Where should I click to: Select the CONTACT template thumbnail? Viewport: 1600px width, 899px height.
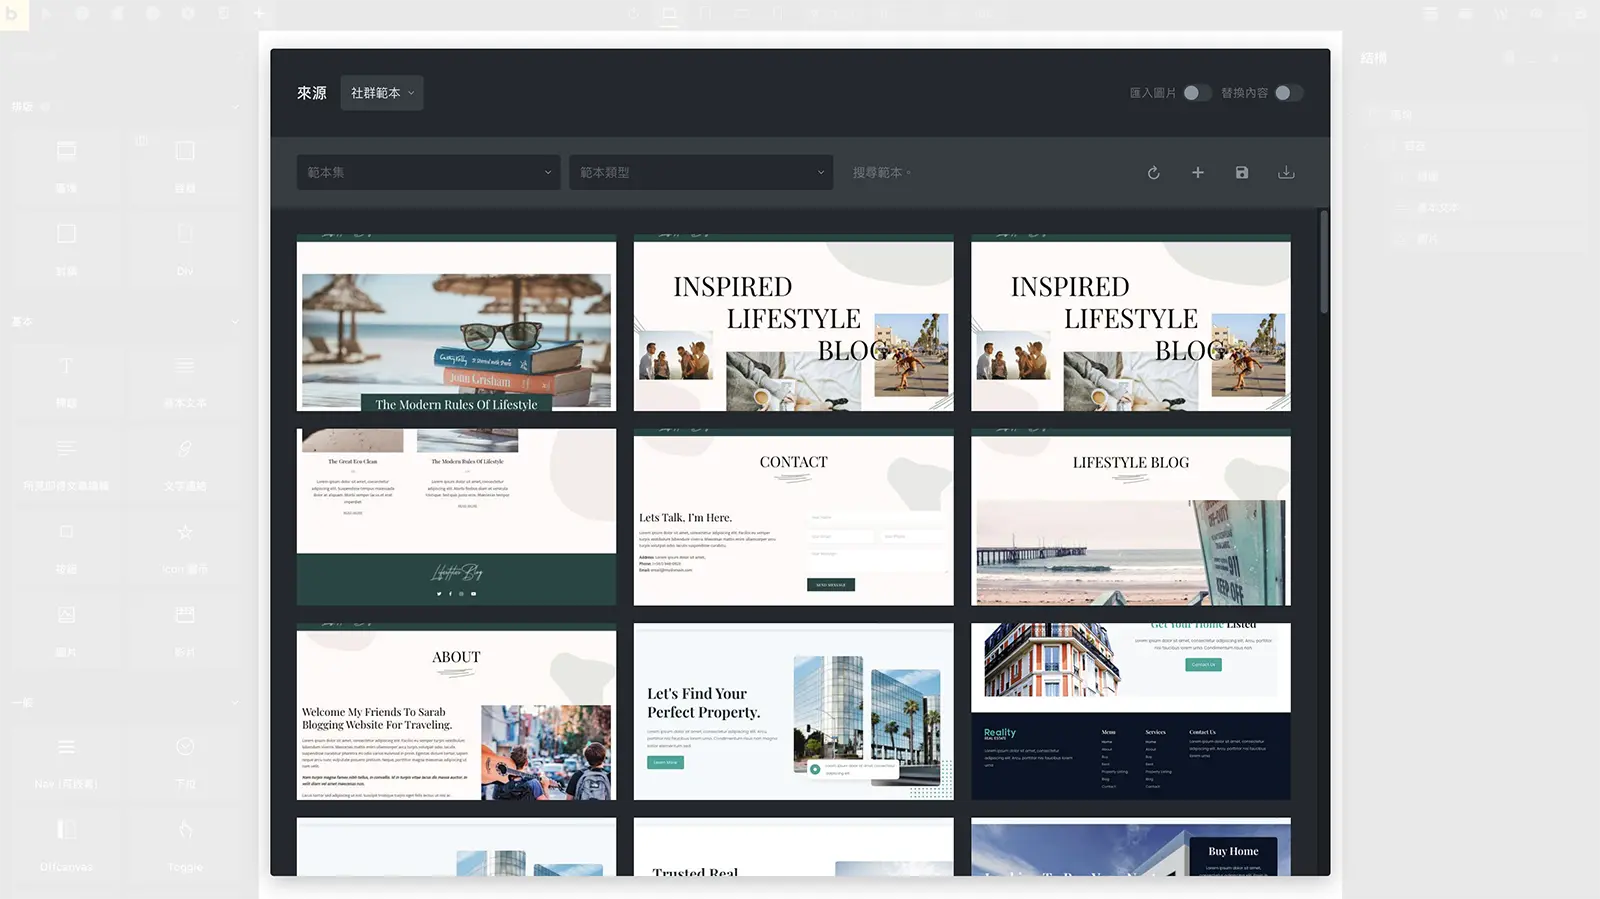[x=793, y=517]
